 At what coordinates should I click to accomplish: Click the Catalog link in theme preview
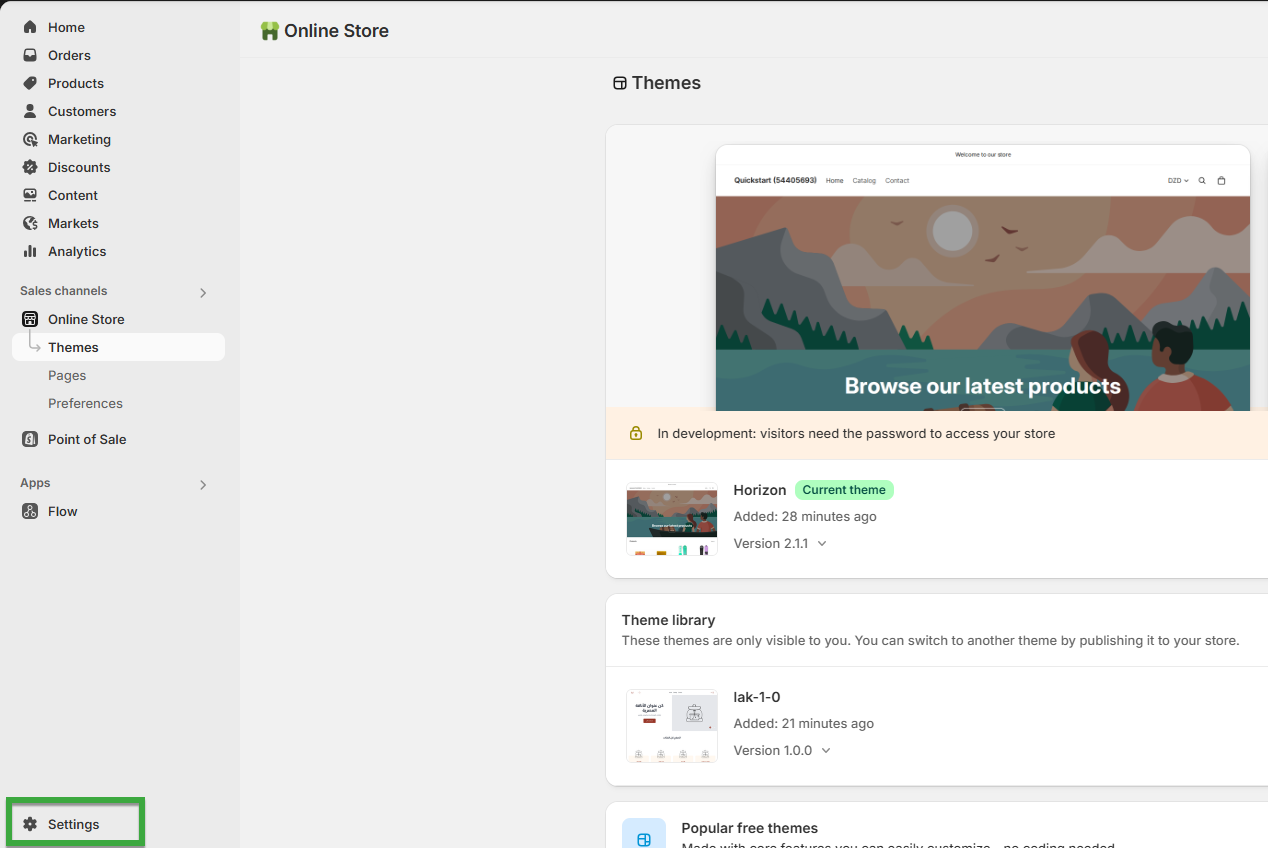(x=864, y=181)
